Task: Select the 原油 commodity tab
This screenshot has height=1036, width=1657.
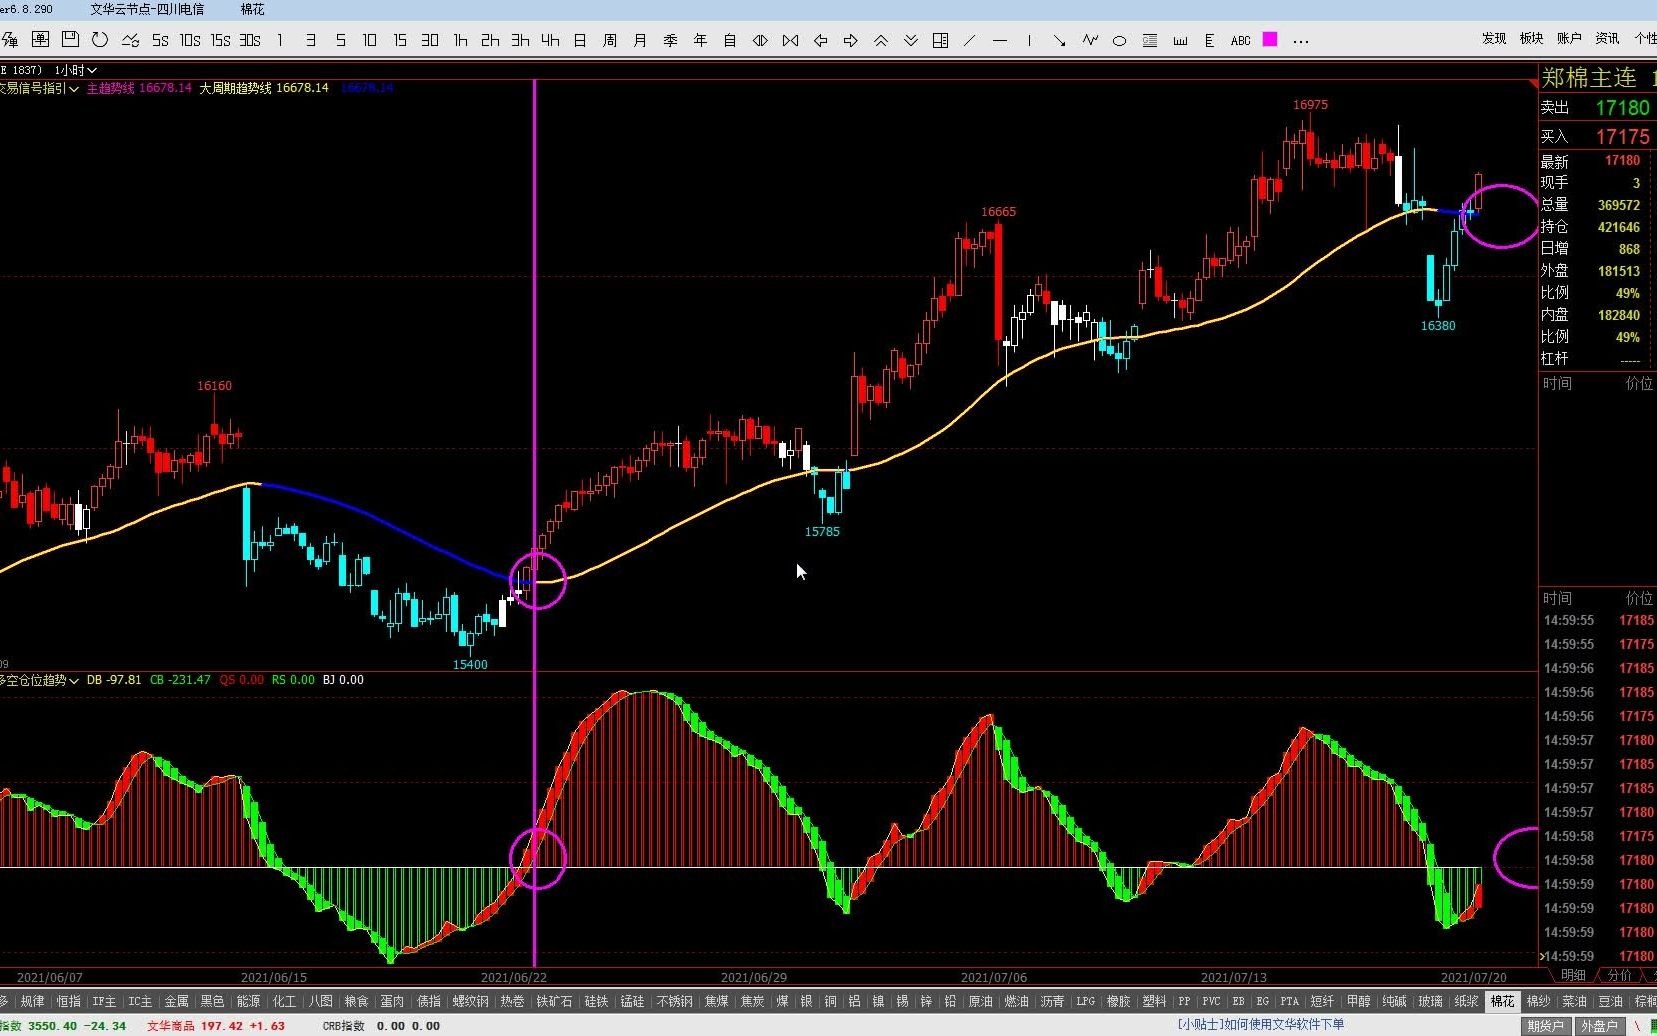Action: [980, 1001]
